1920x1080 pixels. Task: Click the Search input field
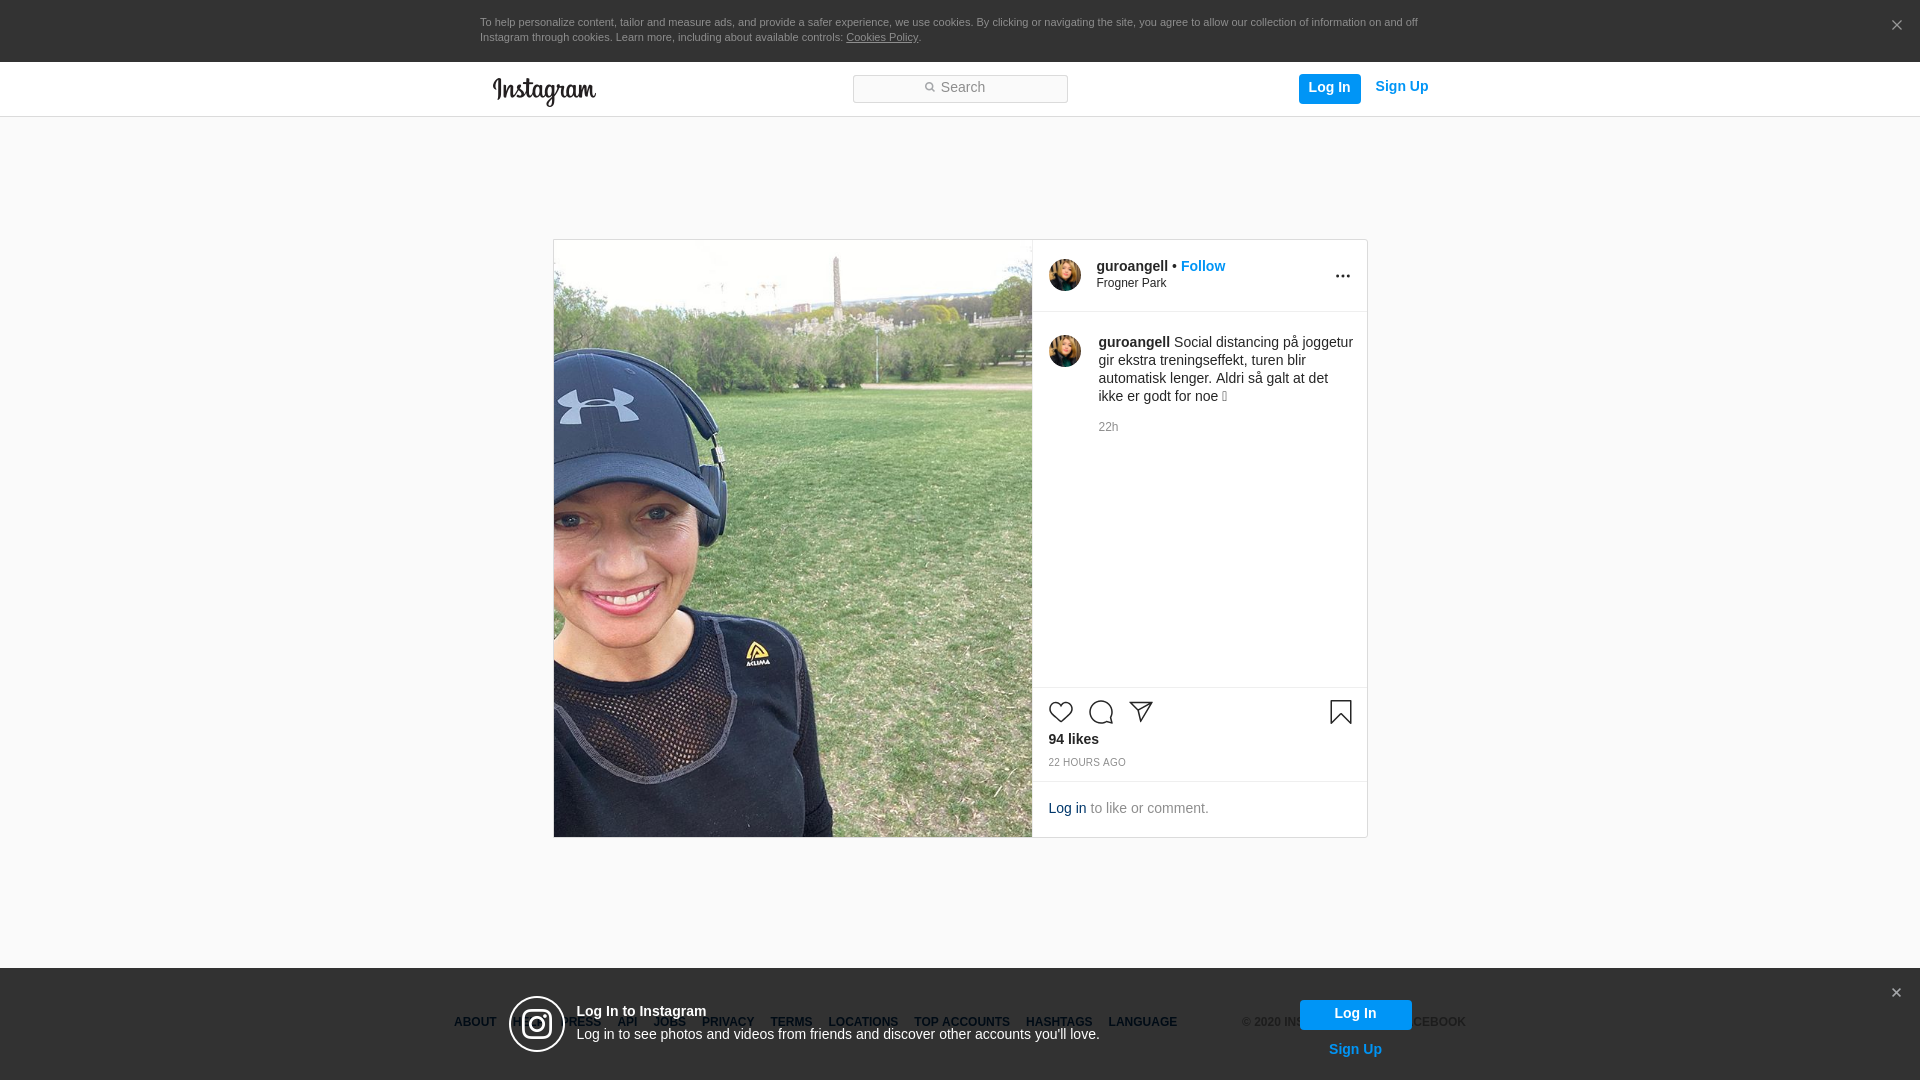(960, 88)
